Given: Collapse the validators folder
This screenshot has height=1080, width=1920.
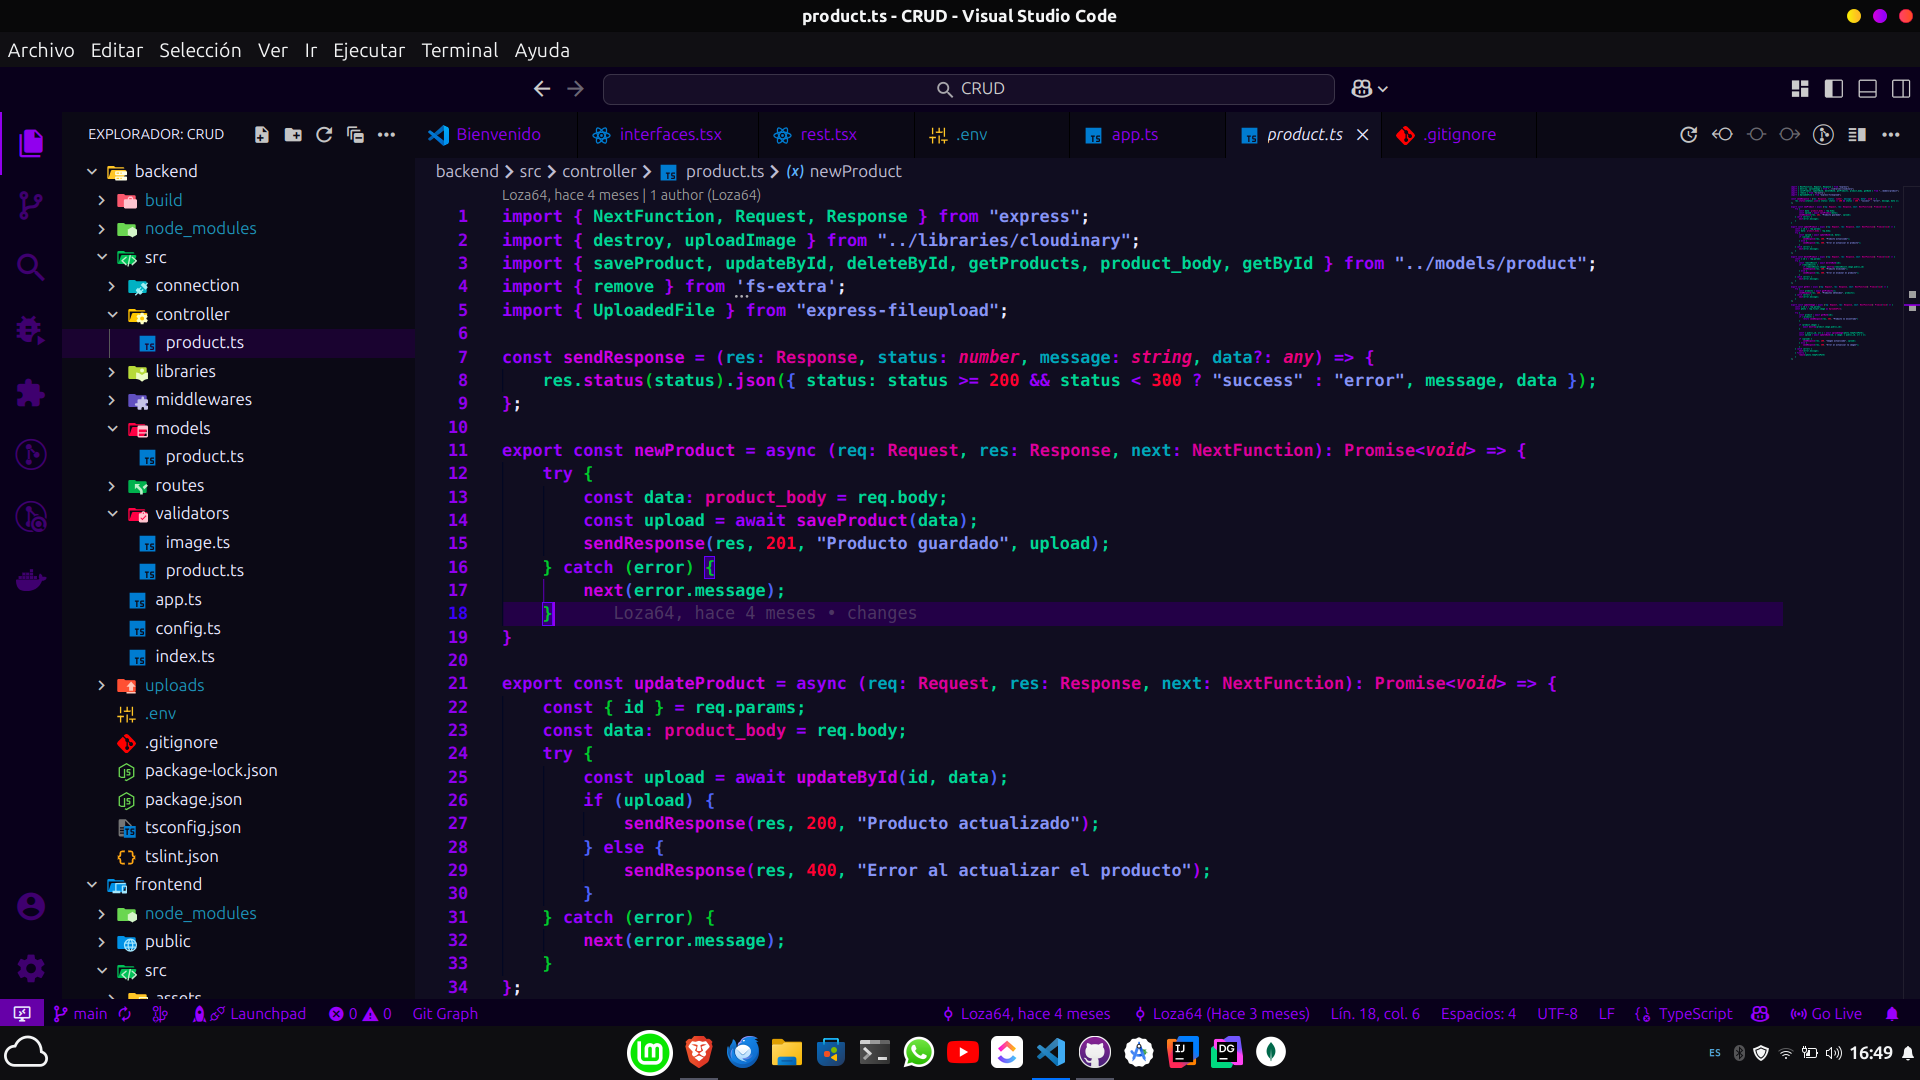Looking at the screenshot, I should [x=191, y=513].
